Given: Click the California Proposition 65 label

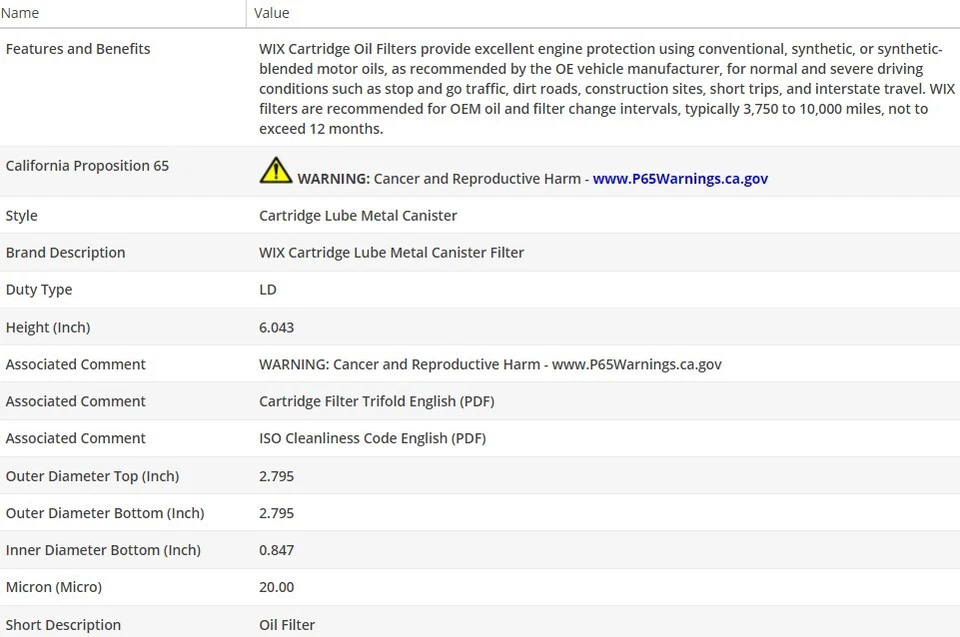Looking at the screenshot, I should (x=87, y=166).
